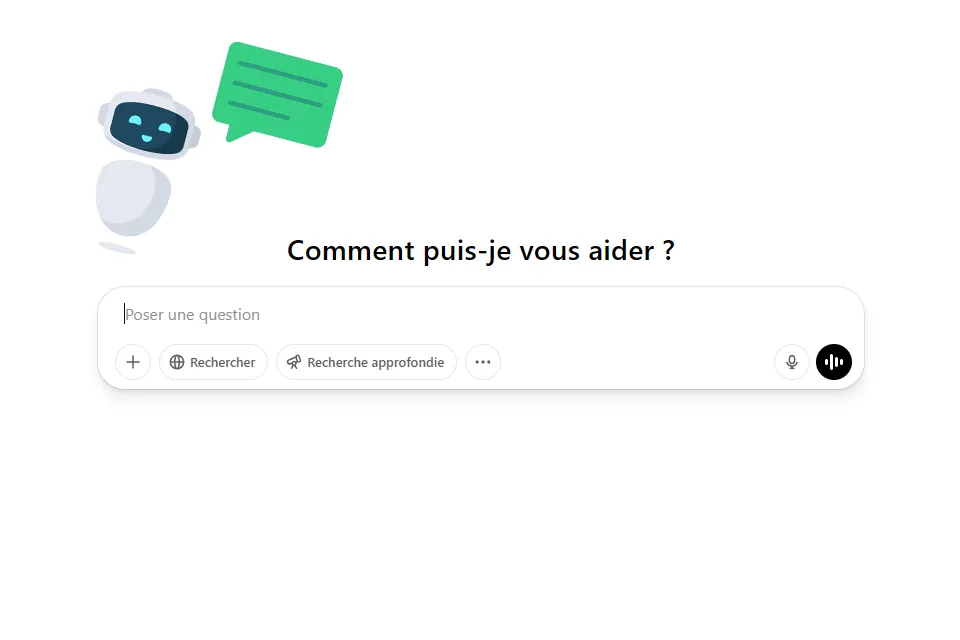Click empty composer area left of microphone
The height and width of the screenshot is (640, 960).
click(x=637, y=362)
